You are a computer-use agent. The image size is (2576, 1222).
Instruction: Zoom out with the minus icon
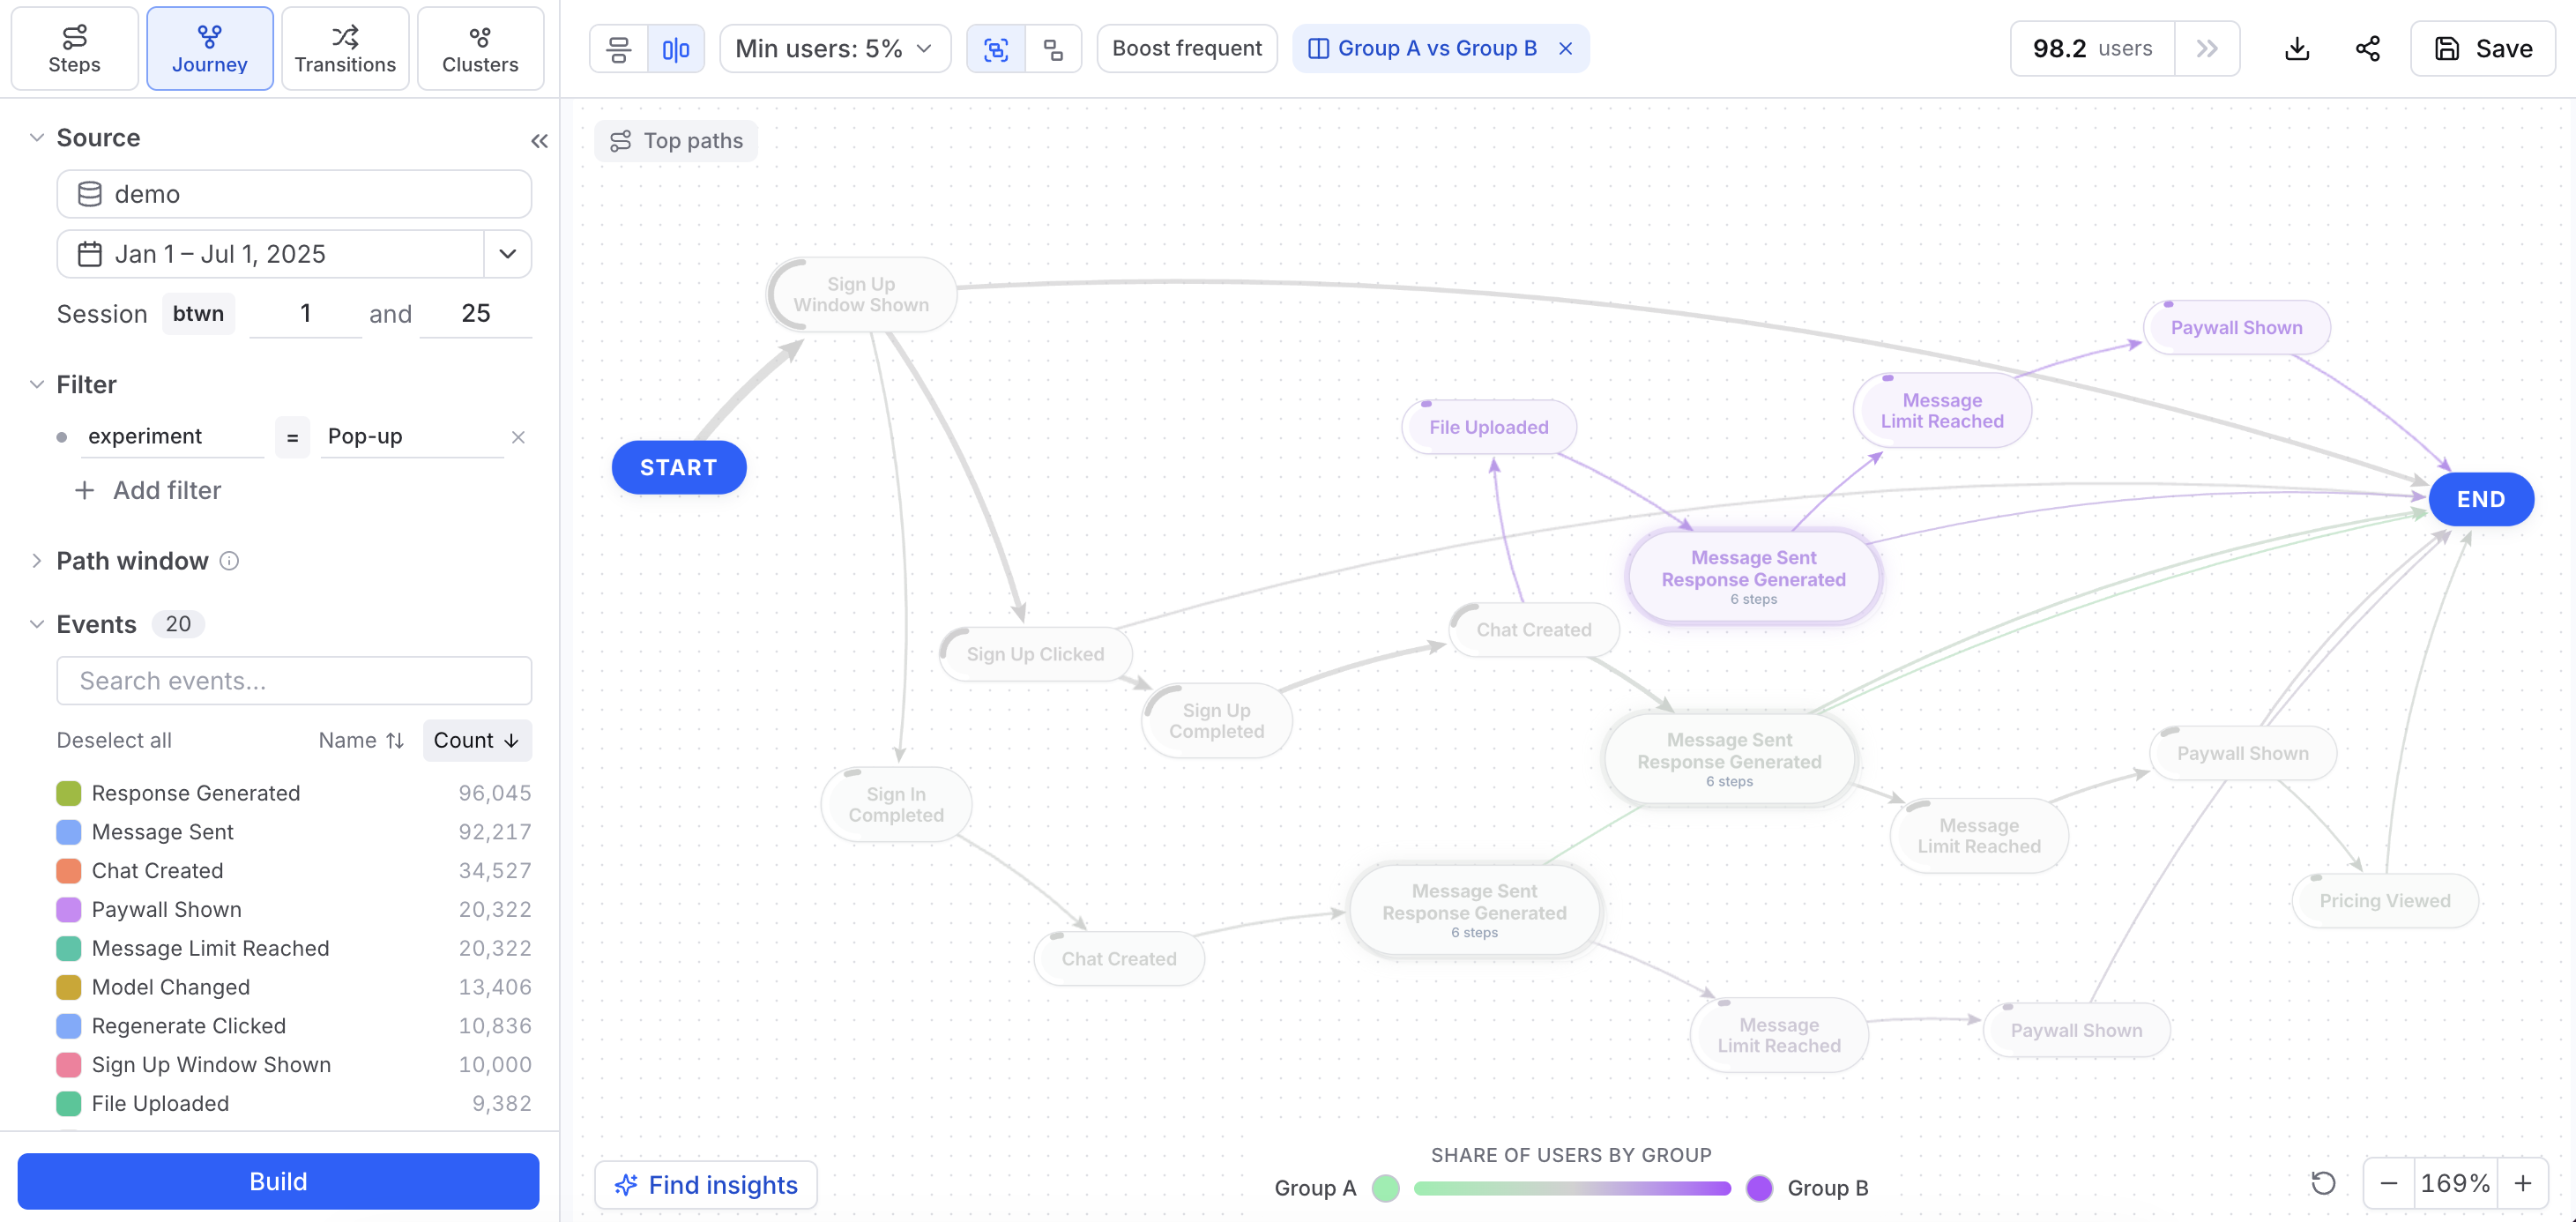coord(2389,1183)
